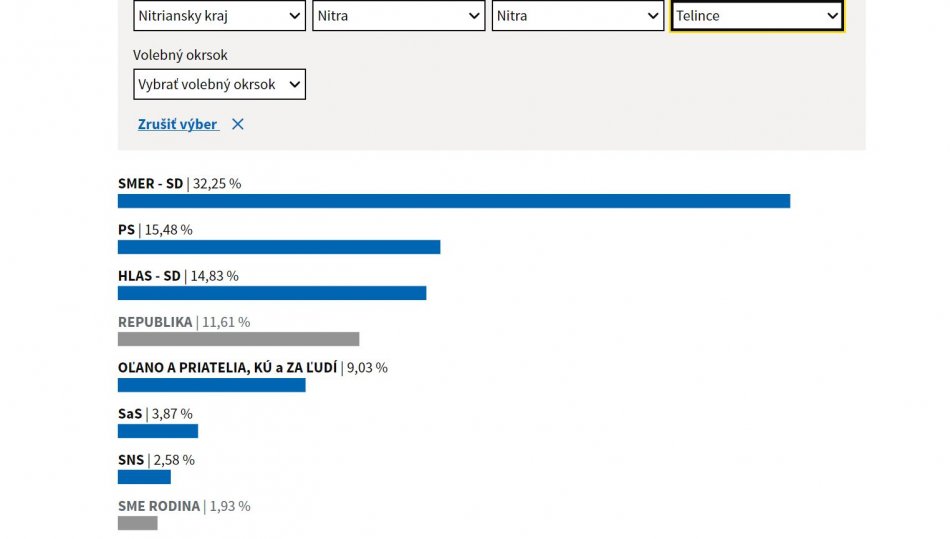This screenshot has height=539, width=950.
Task: Click the SMER - SD party name
Action: [150, 184]
